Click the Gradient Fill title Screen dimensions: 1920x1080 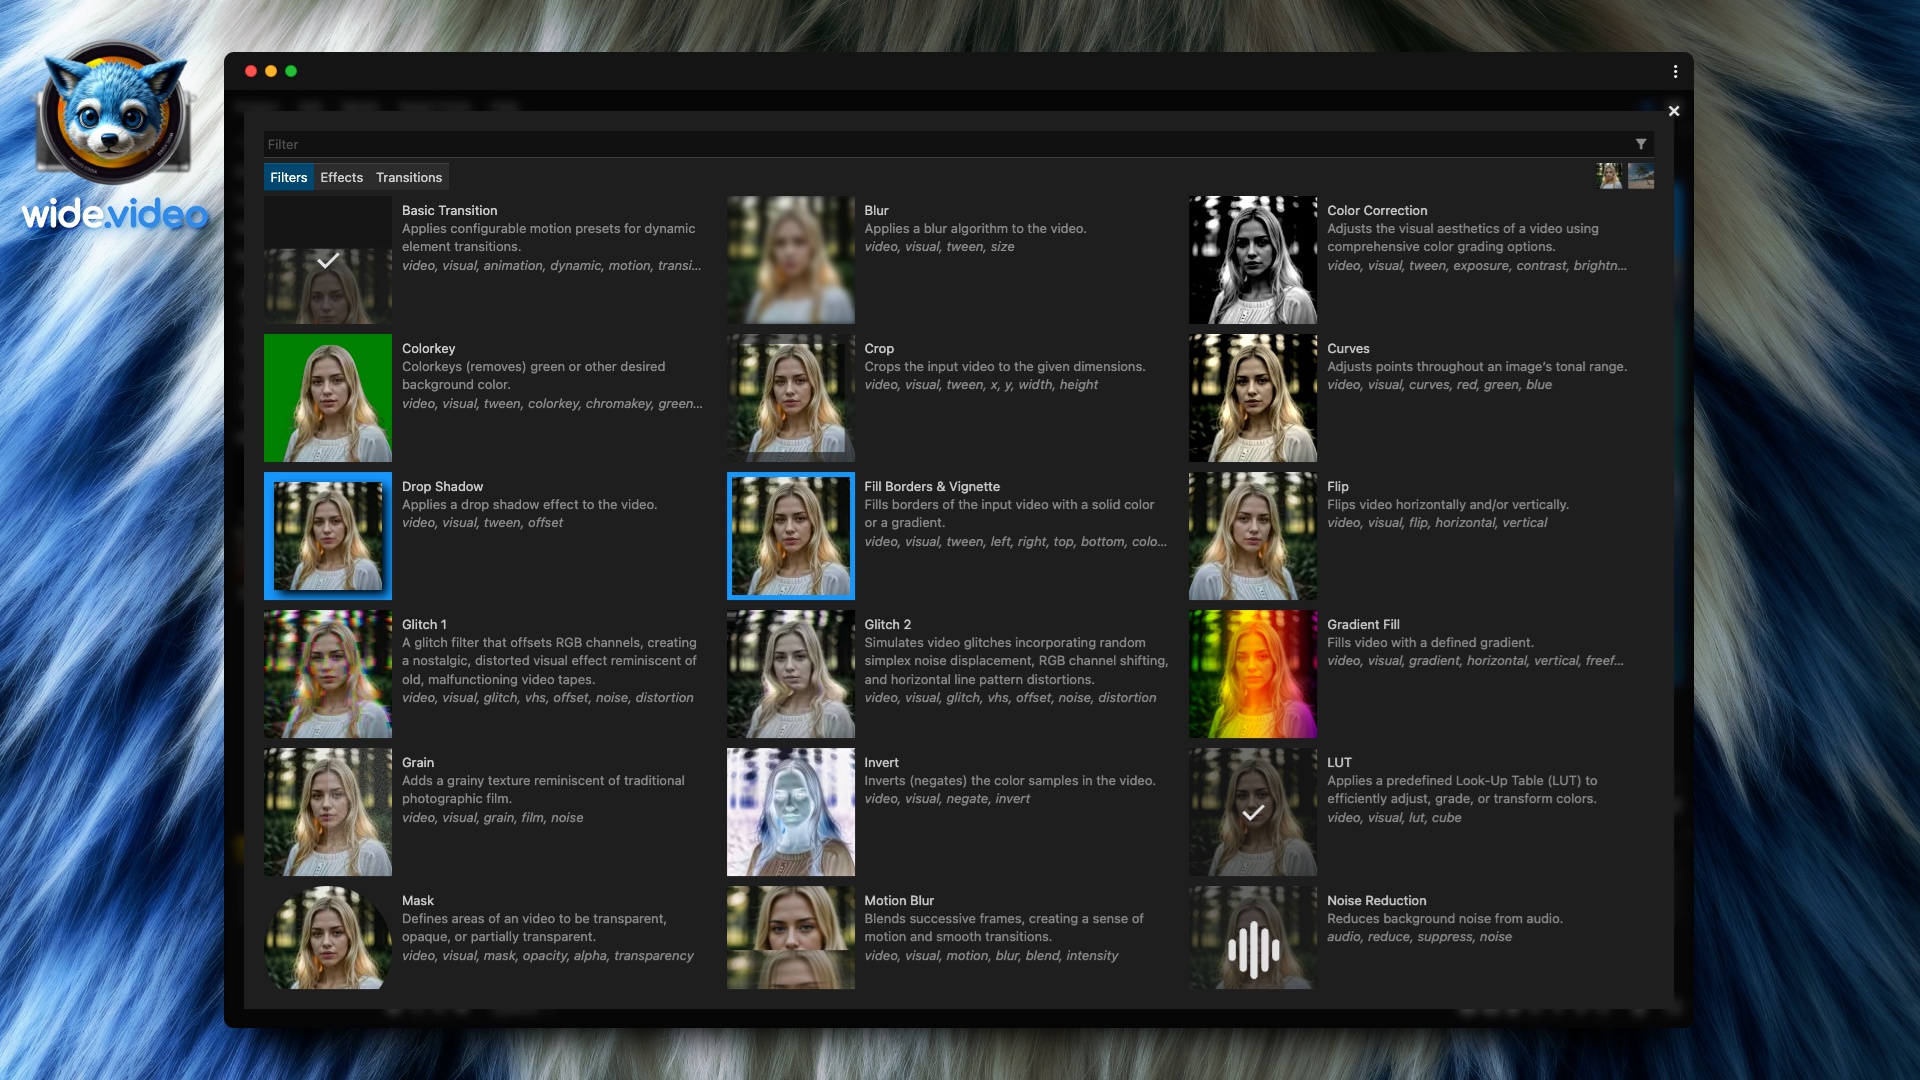pos(1363,624)
